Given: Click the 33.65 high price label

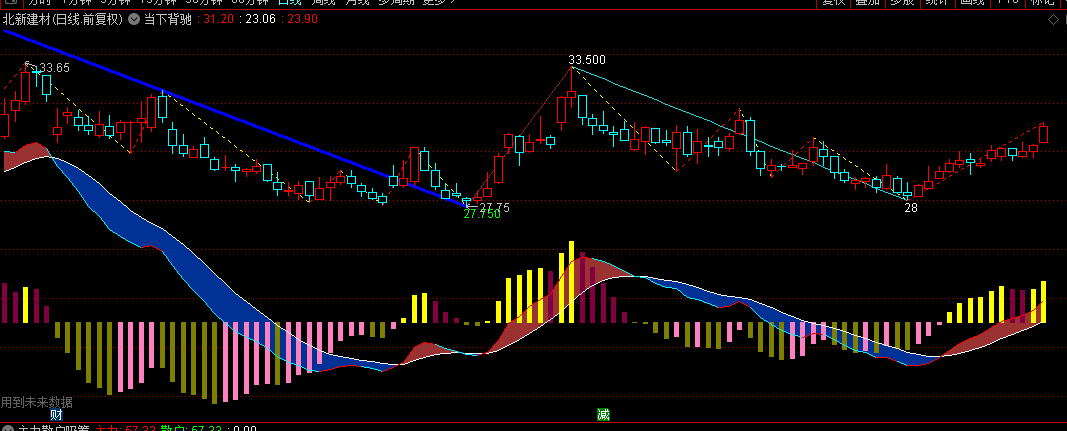Looking at the screenshot, I should pos(54,67).
